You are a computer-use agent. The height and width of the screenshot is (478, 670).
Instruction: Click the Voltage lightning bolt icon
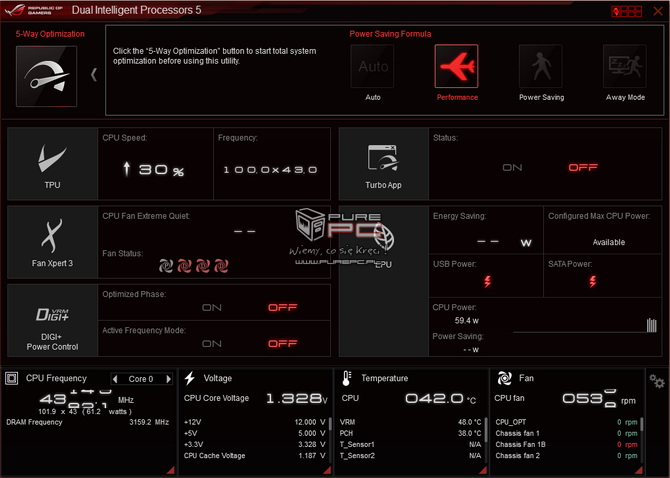tap(190, 378)
